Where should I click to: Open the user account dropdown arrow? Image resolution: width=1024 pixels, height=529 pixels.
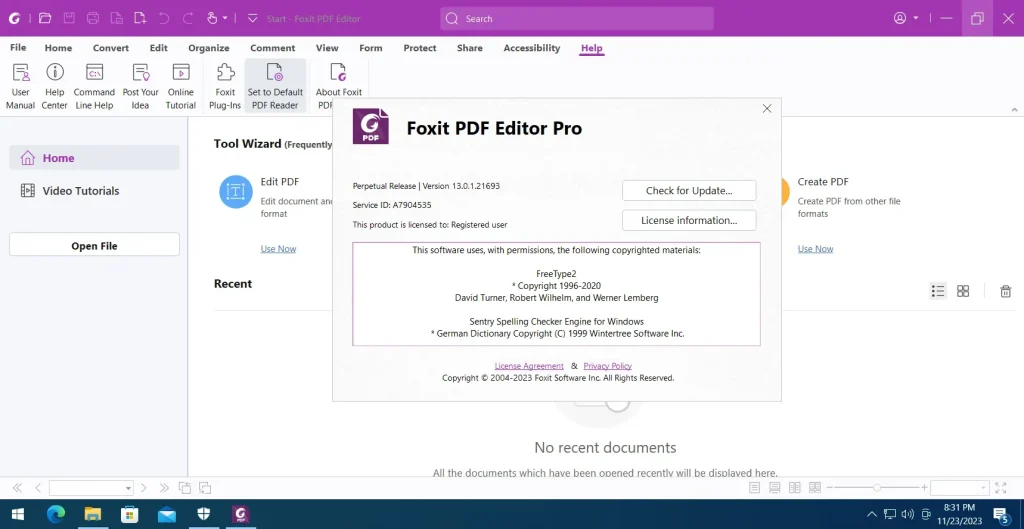click(x=916, y=18)
